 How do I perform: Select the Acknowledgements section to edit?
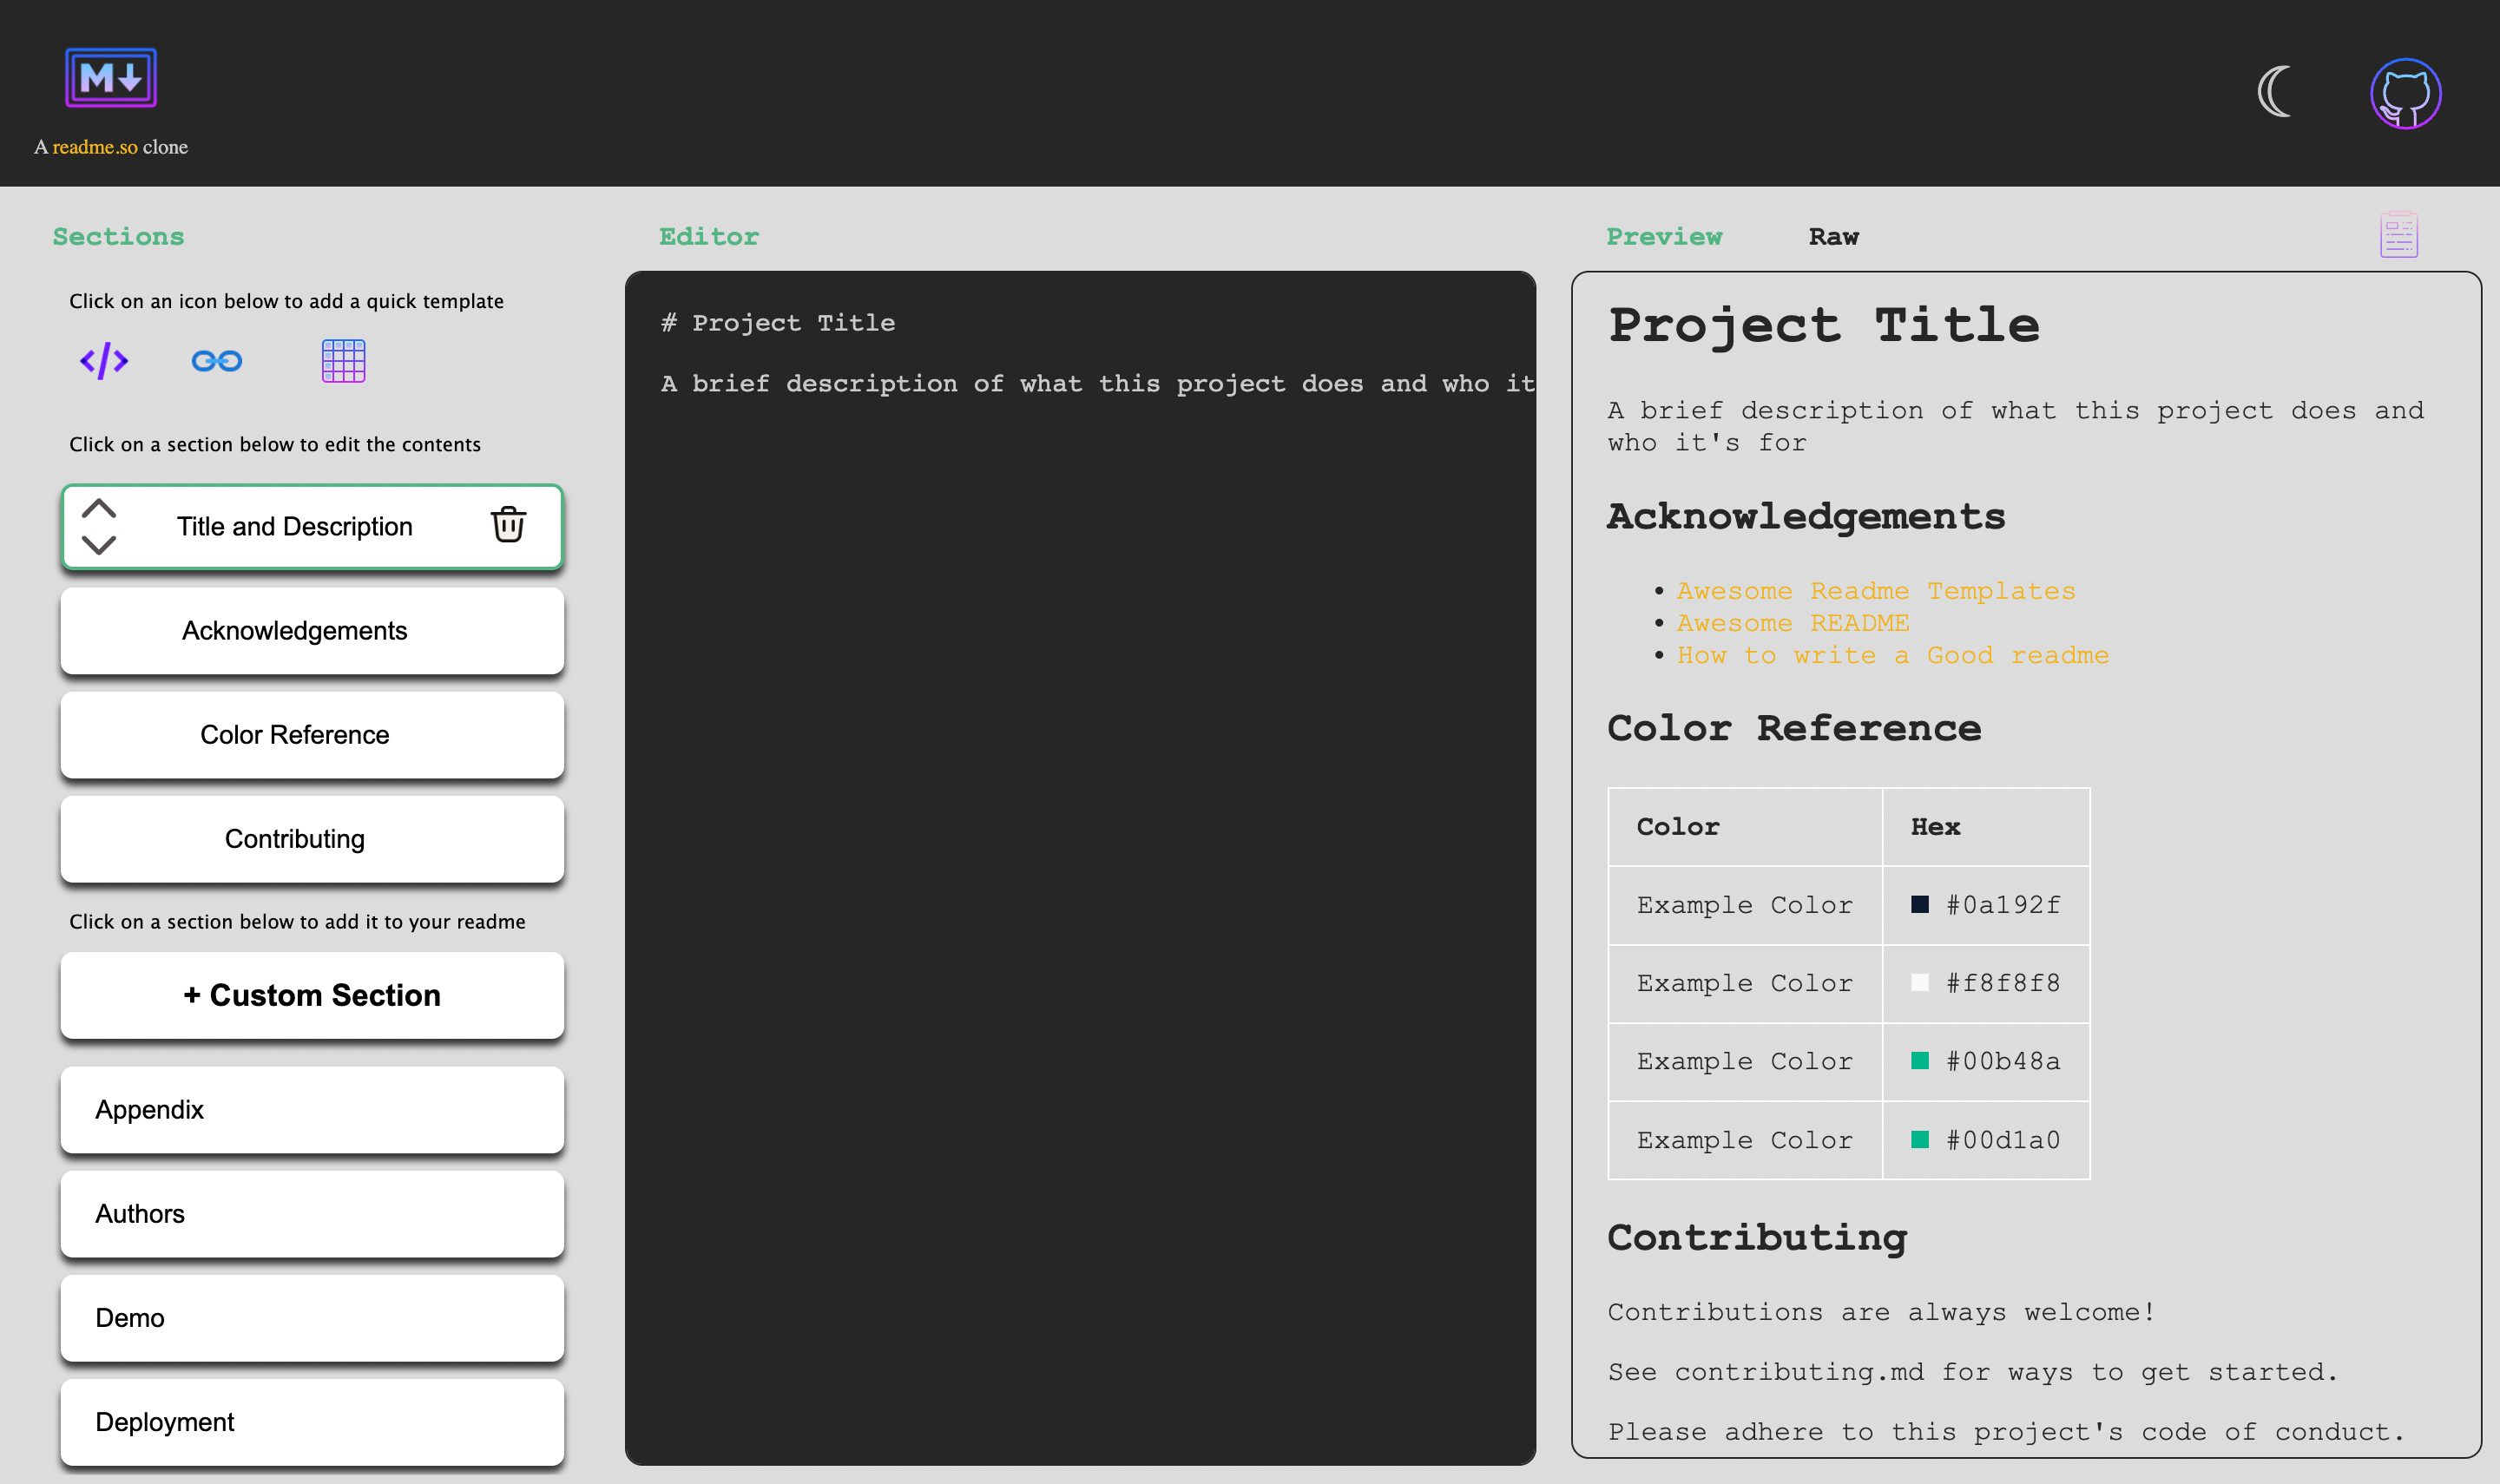pos(312,631)
